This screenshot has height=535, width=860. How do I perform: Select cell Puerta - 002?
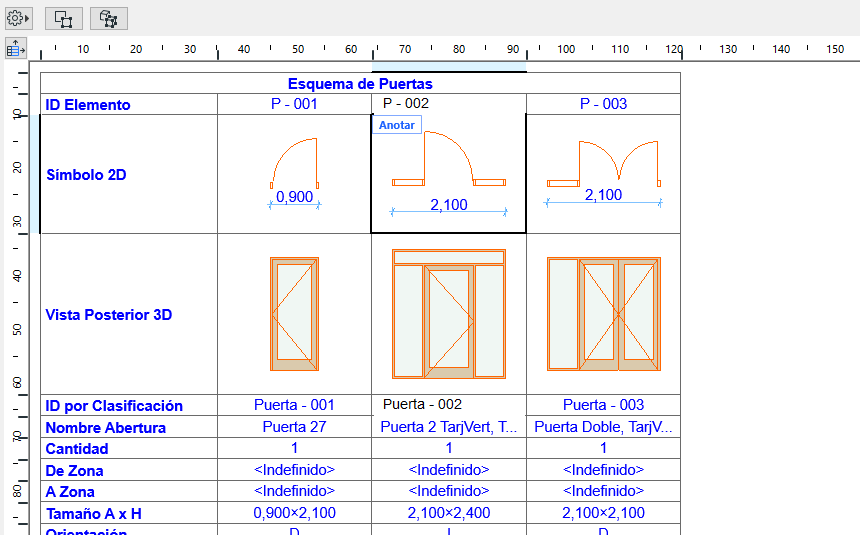click(449, 405)
